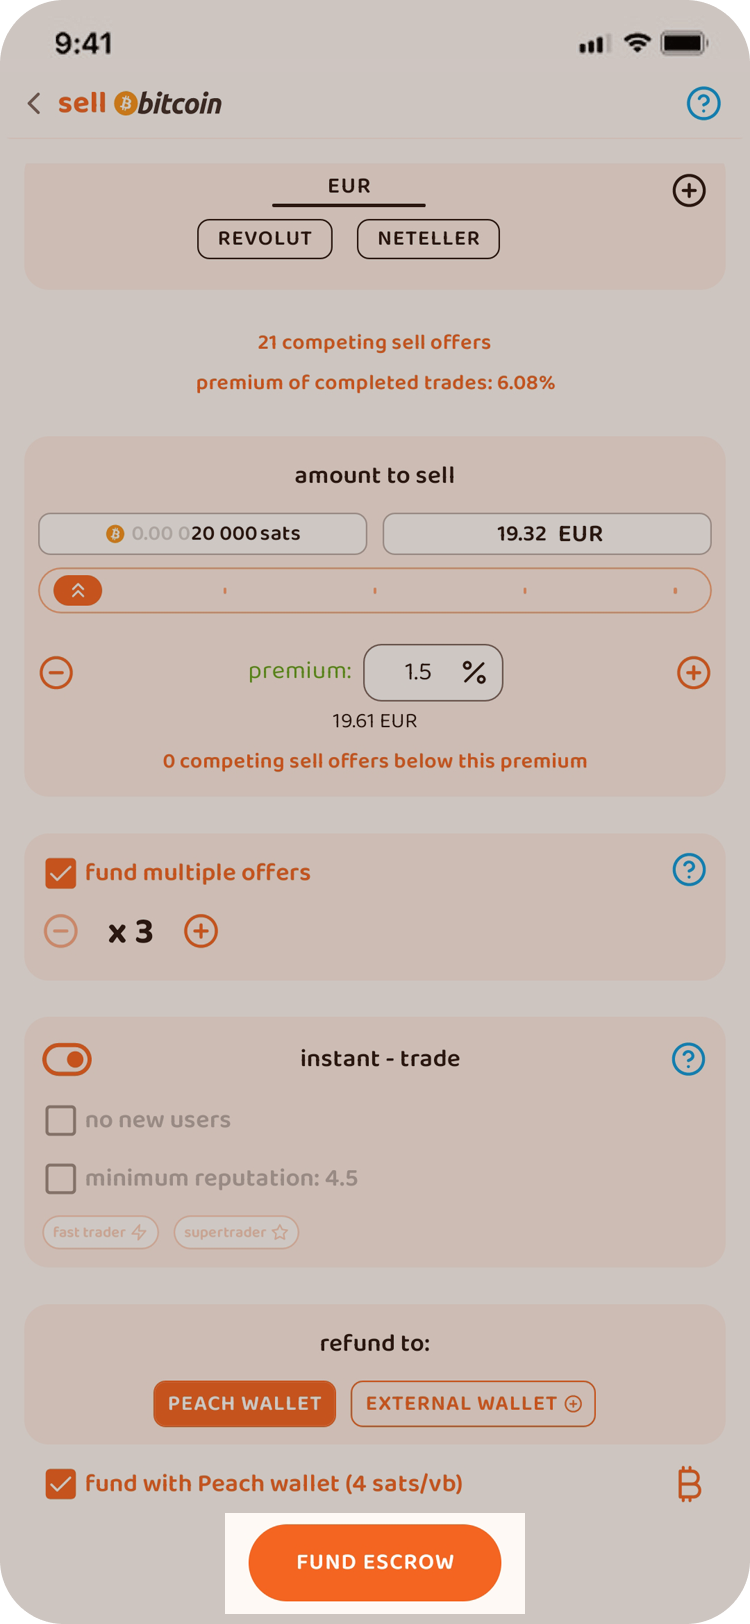This screenshot has height=1624, width=750.
Task: Open the help icon in the header
Action: coord(703,103)
